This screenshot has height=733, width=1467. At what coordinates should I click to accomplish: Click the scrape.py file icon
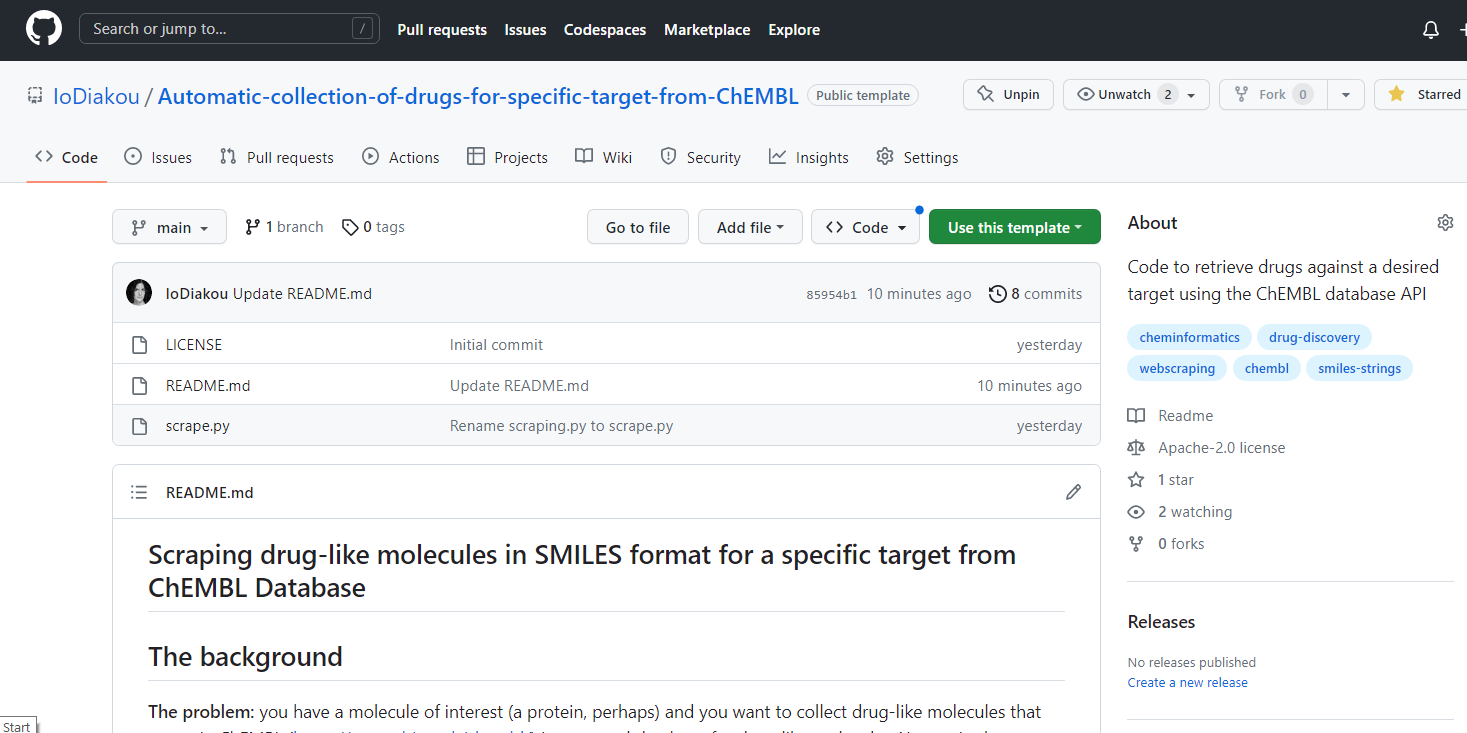[140, 425]
